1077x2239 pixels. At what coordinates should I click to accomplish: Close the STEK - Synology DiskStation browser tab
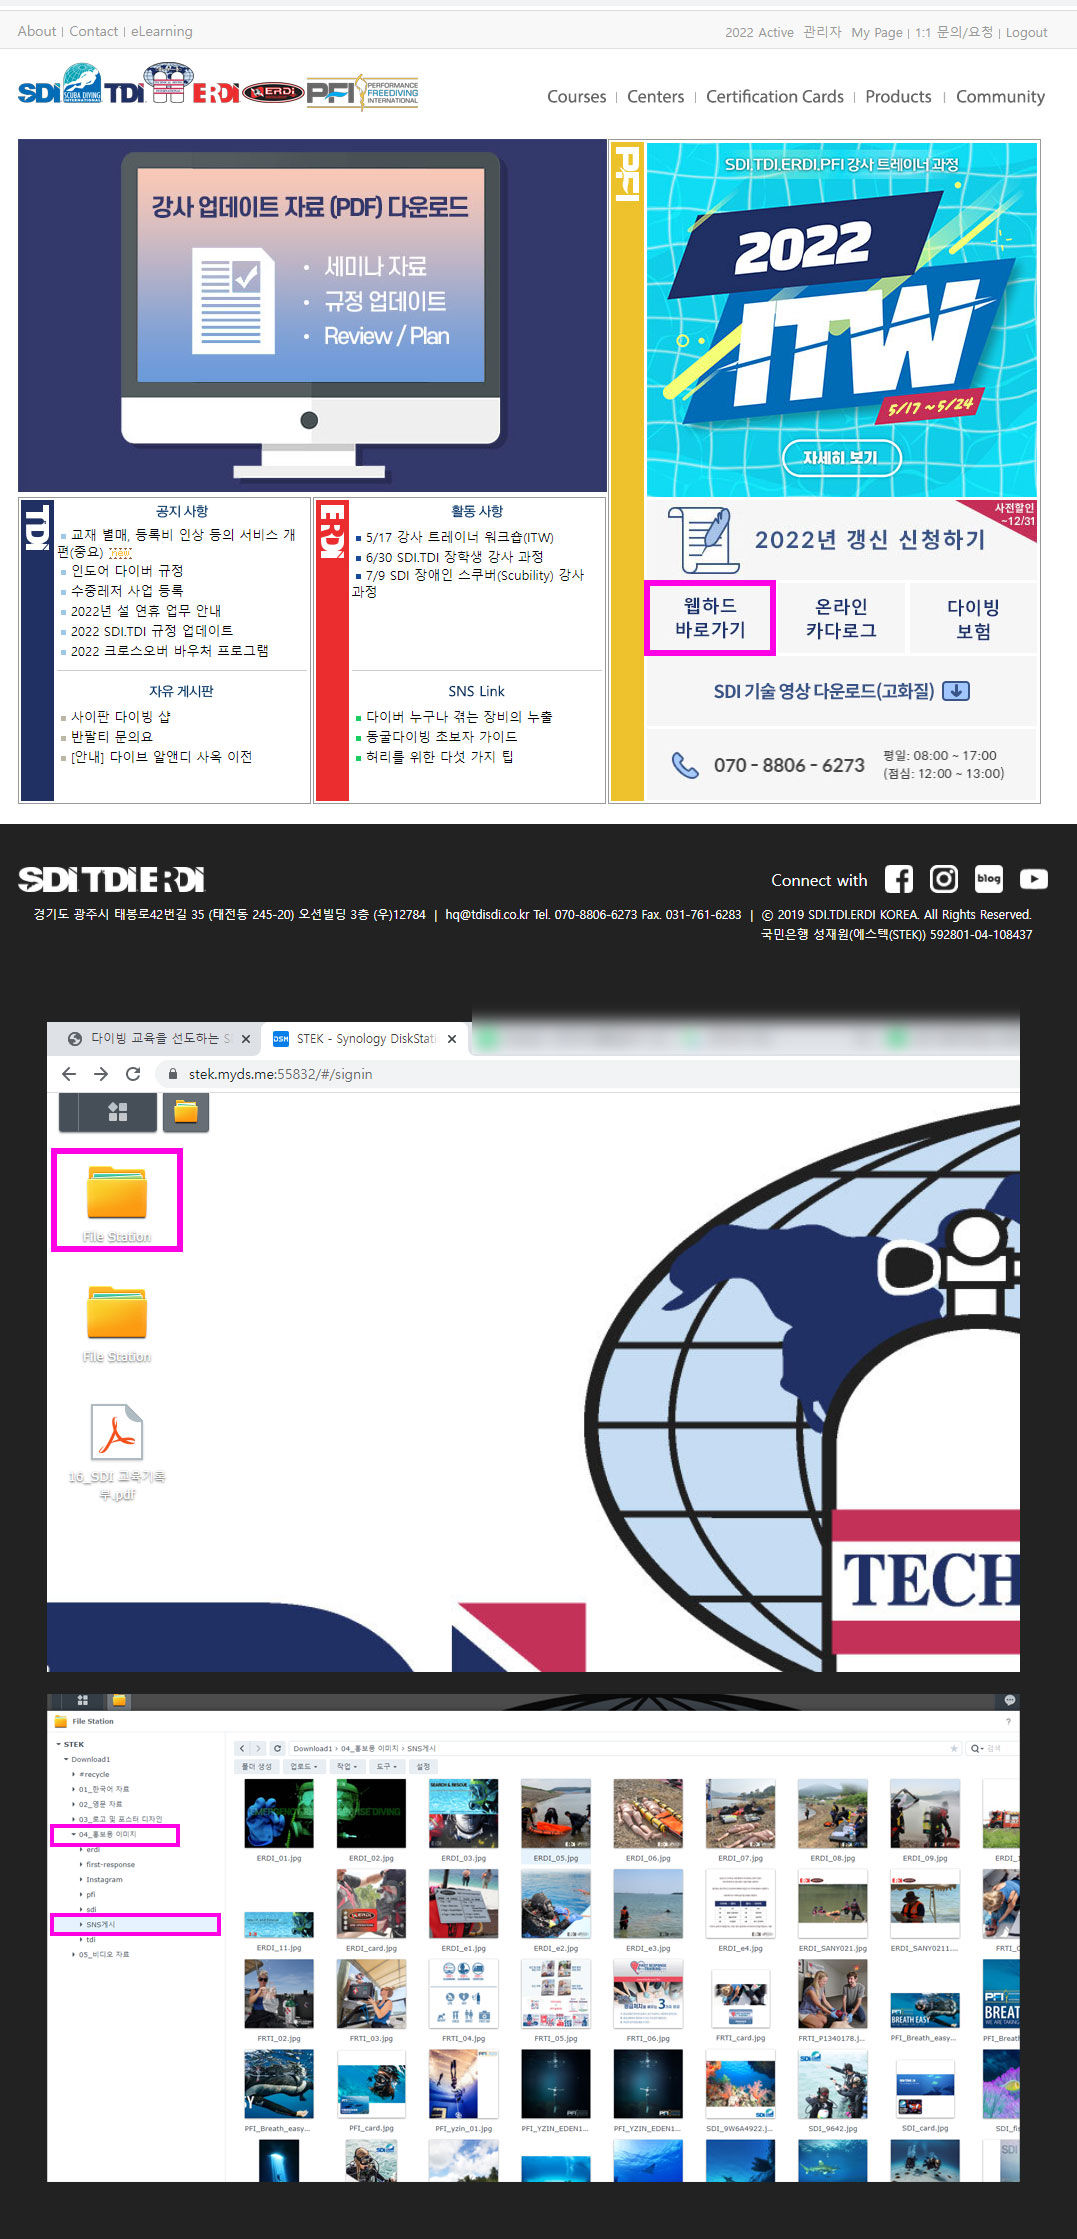[x=452, y=1039]
